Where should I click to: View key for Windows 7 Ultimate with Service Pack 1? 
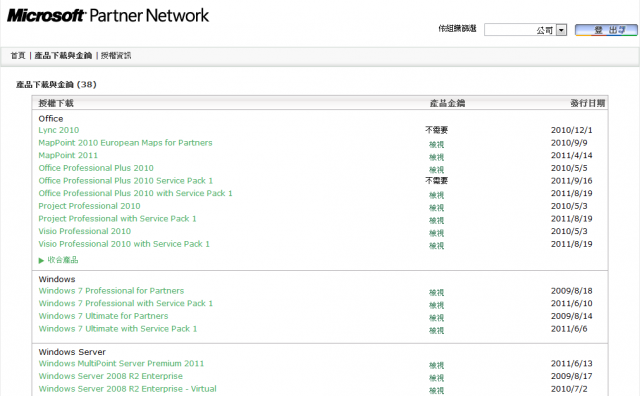[x=436, y=331]
